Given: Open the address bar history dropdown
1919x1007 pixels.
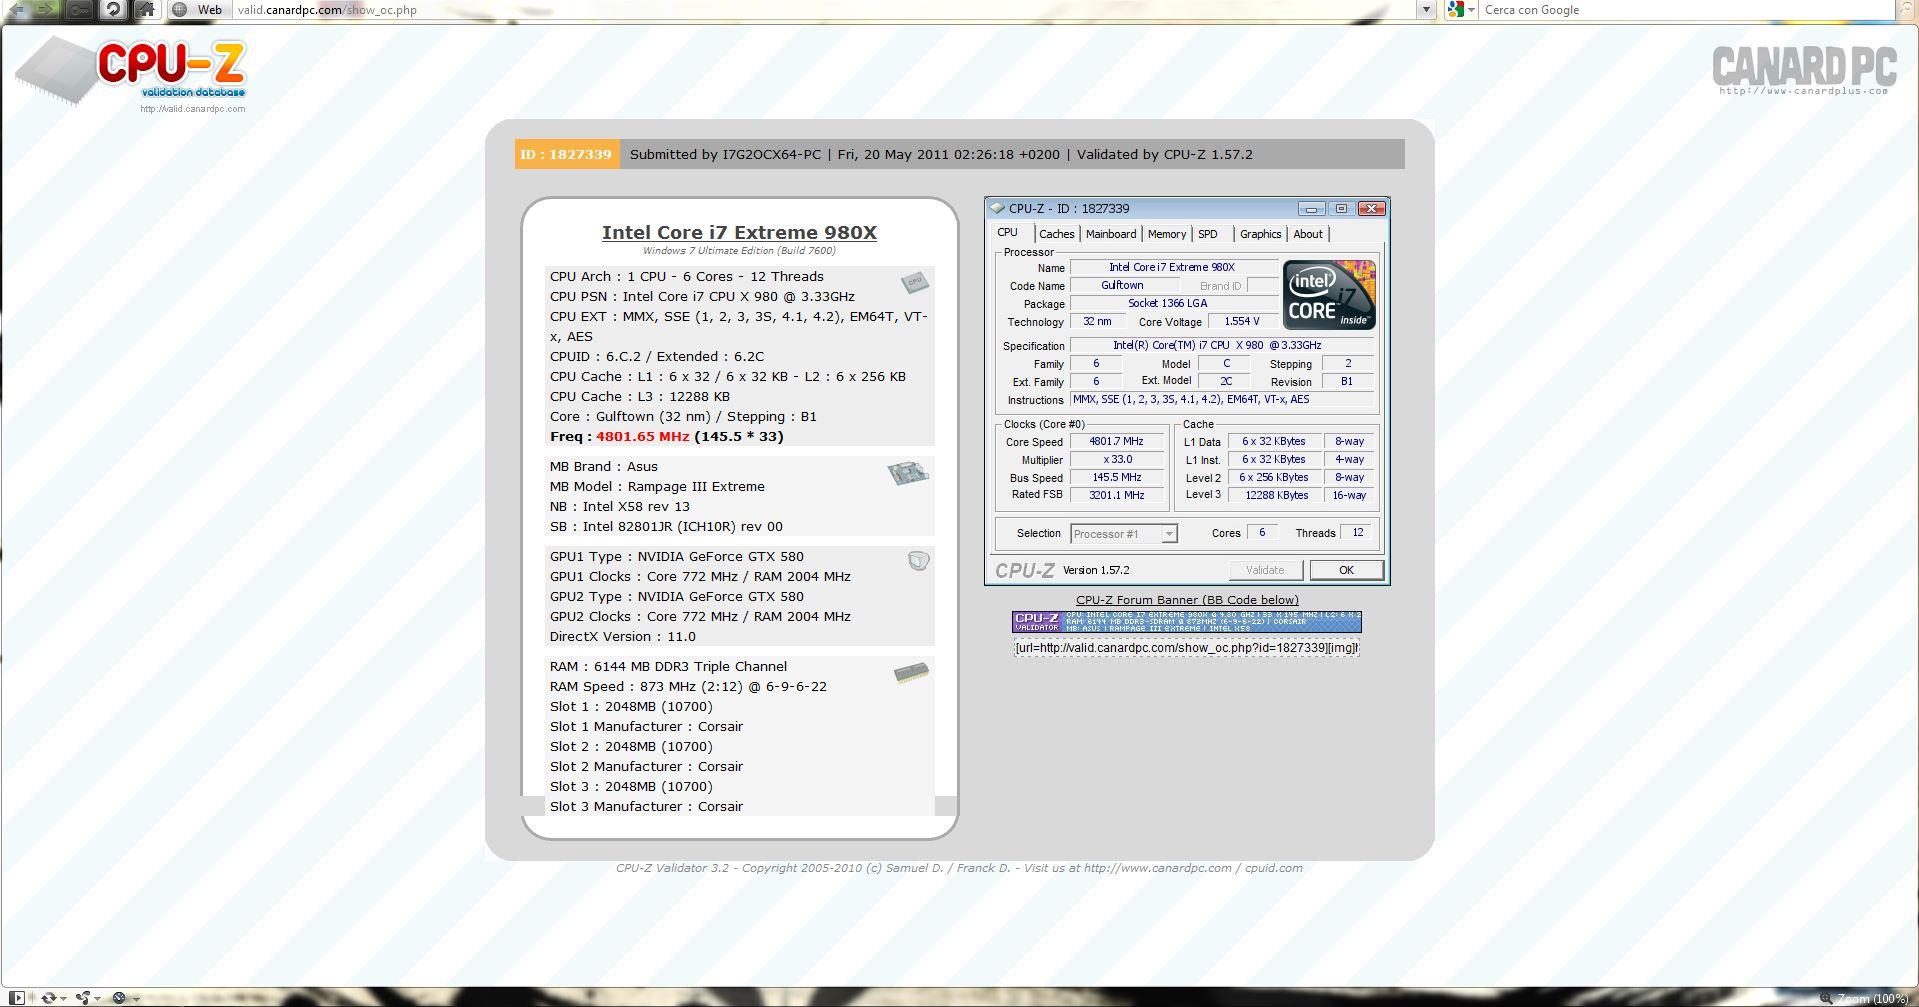Looking at the screenshot, I should 1427,9.
